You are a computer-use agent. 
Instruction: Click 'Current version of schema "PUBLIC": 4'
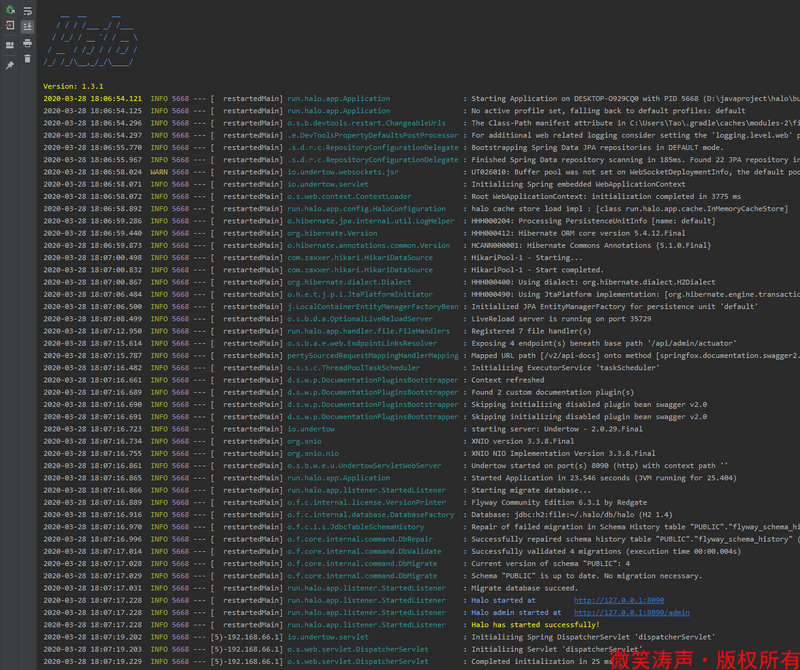tap(551, 564)
